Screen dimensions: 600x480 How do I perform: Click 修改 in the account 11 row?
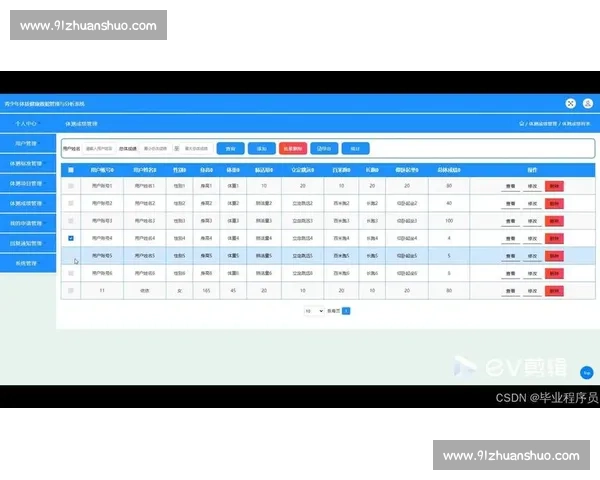pos(532,291)
